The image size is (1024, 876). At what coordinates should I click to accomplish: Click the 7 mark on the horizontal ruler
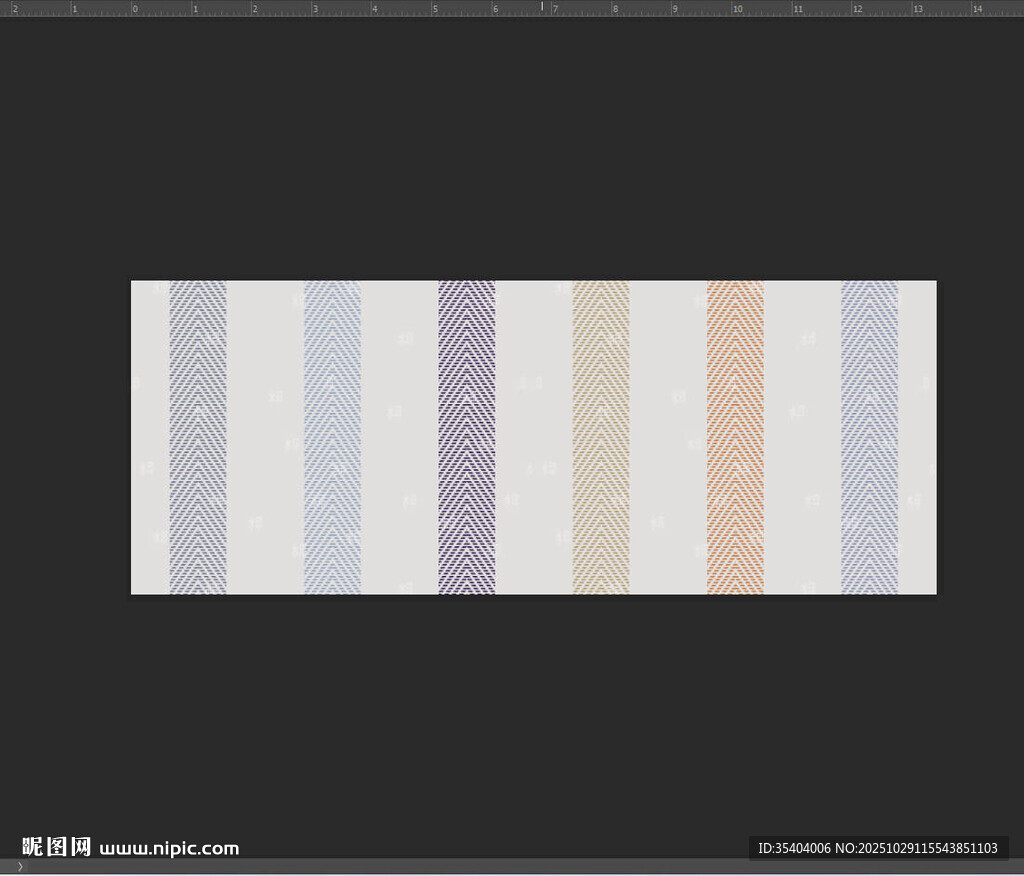[x=555, y=8]
